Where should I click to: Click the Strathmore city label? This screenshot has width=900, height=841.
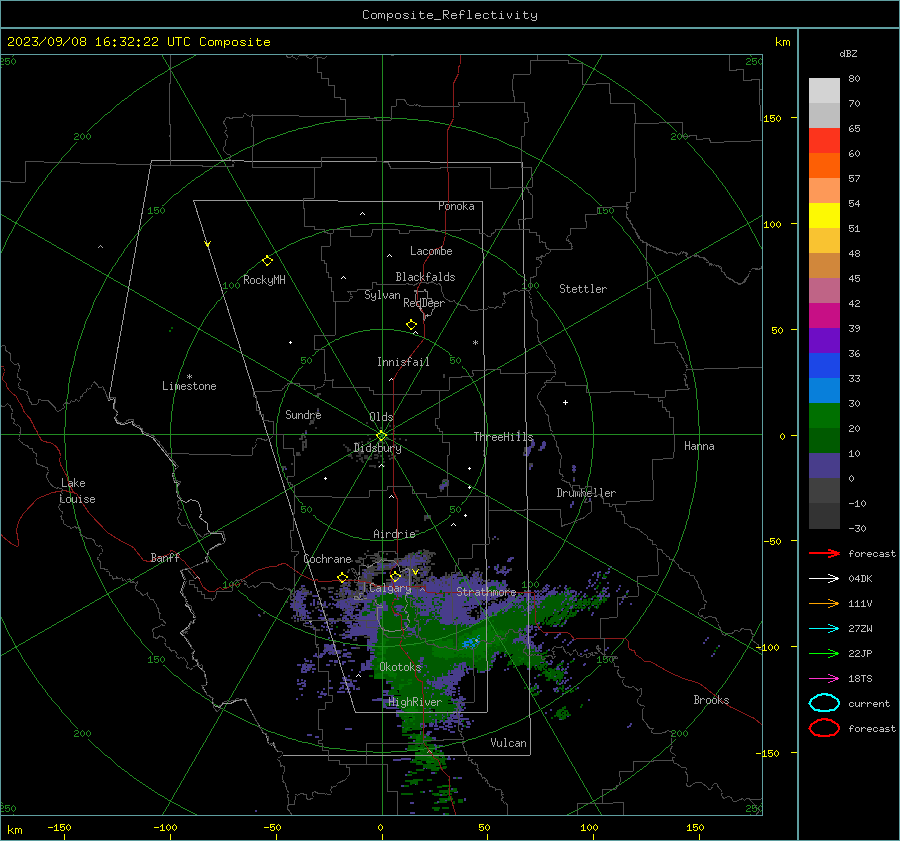coord(486,591)
